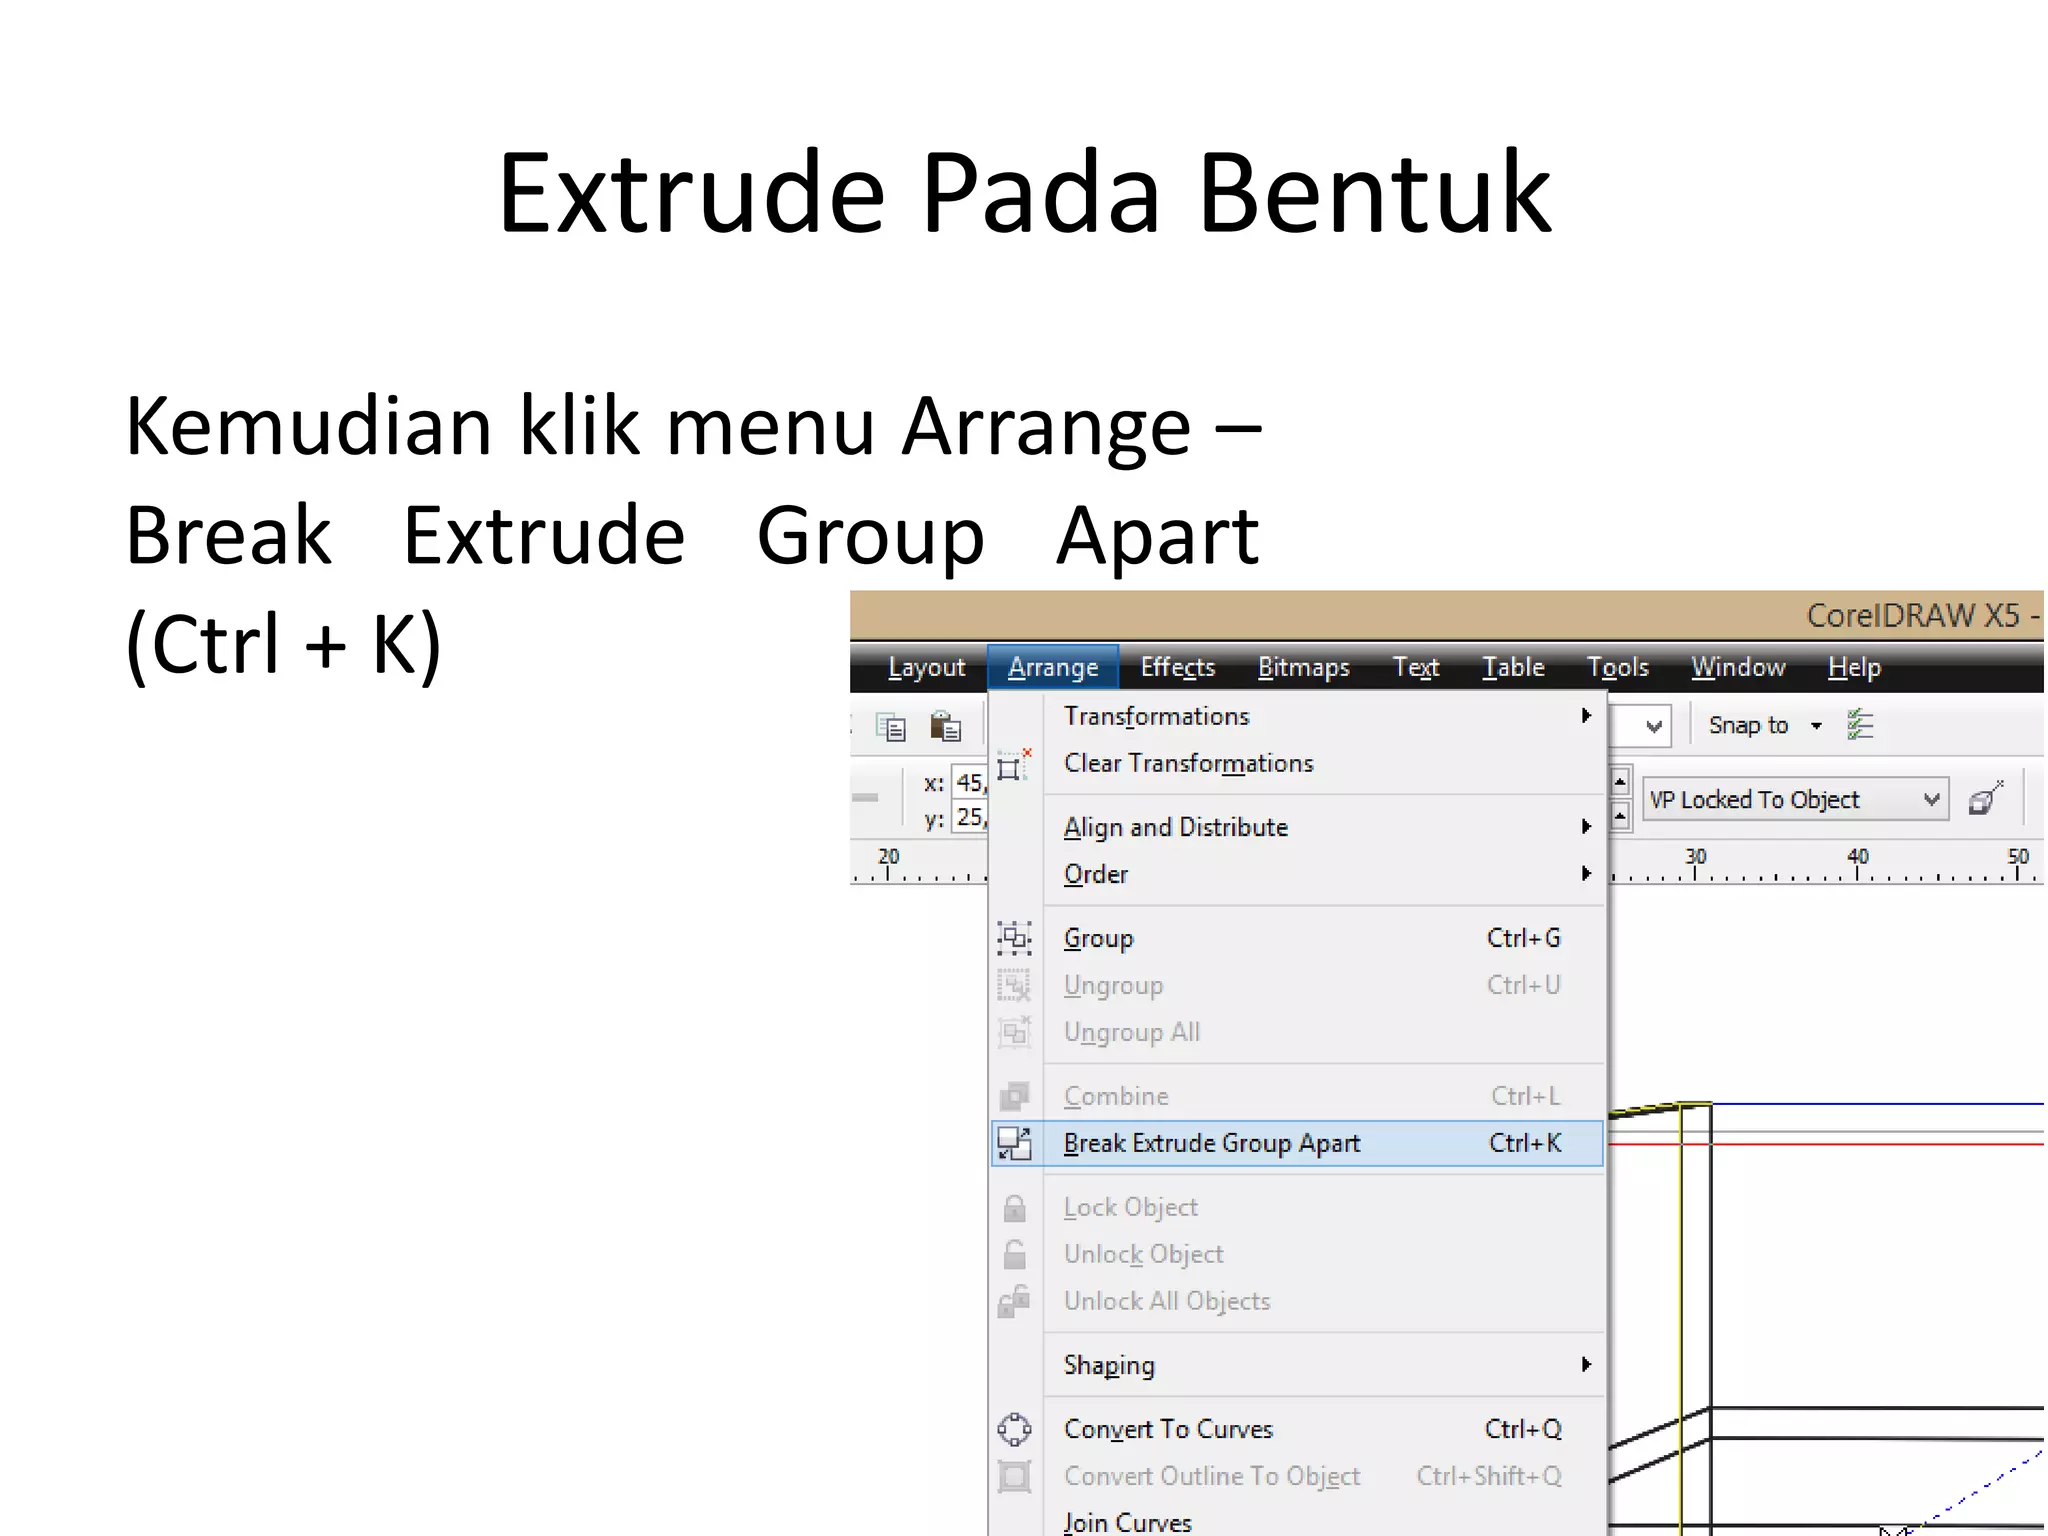2048x1536 pixels.
Task: Open the Tools menu
Action: 1618,667
